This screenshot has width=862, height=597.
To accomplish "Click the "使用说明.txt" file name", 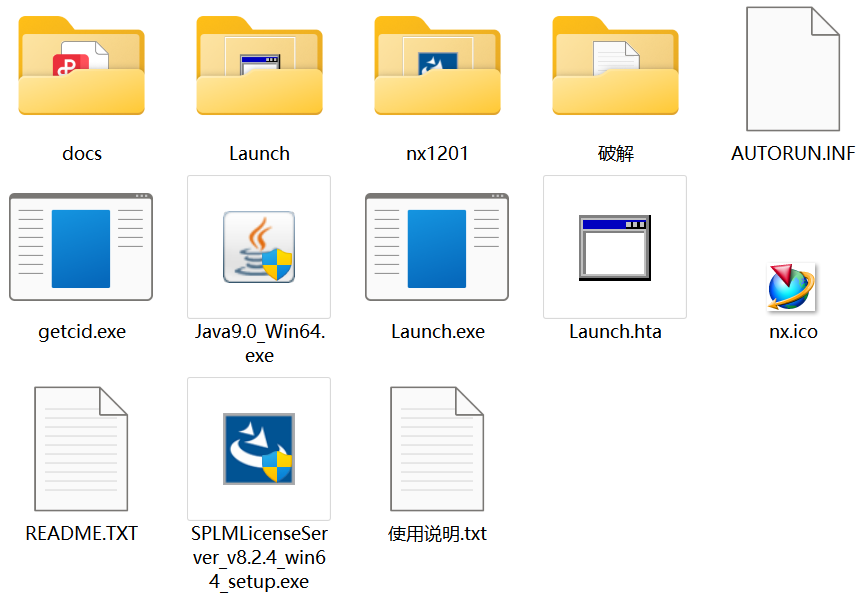I will (438, 533).
